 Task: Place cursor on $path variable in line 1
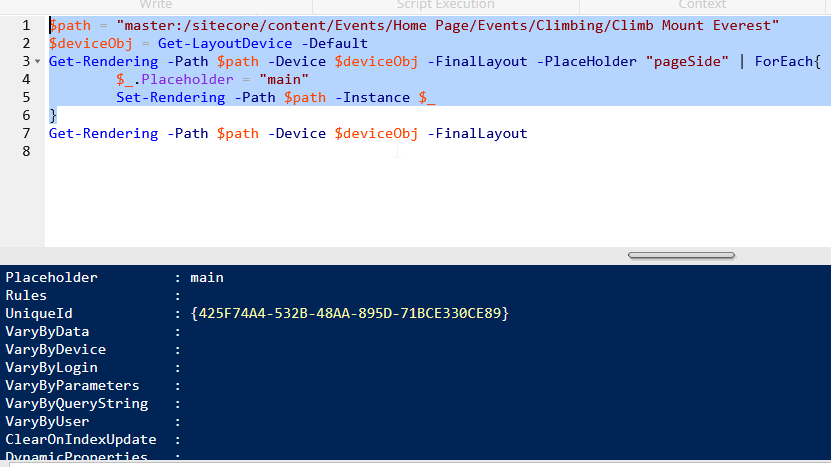[70, 25]
